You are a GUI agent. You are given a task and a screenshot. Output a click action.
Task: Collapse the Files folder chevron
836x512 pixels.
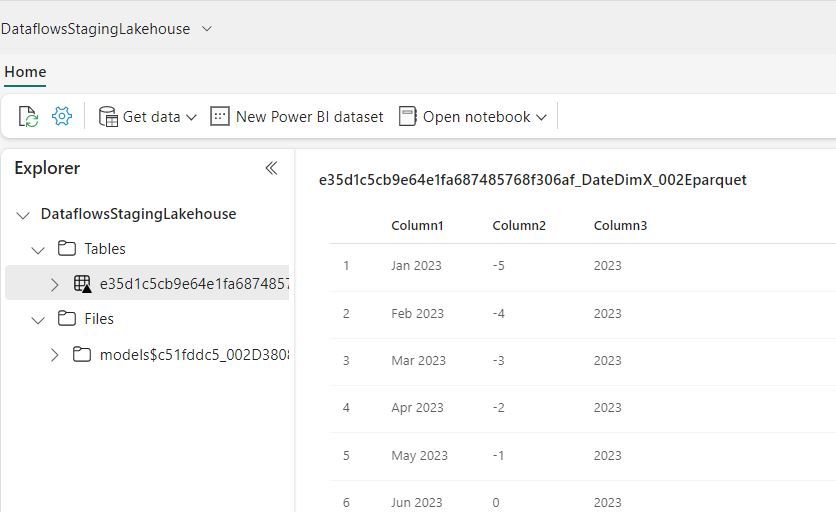[x=38, y=320]
